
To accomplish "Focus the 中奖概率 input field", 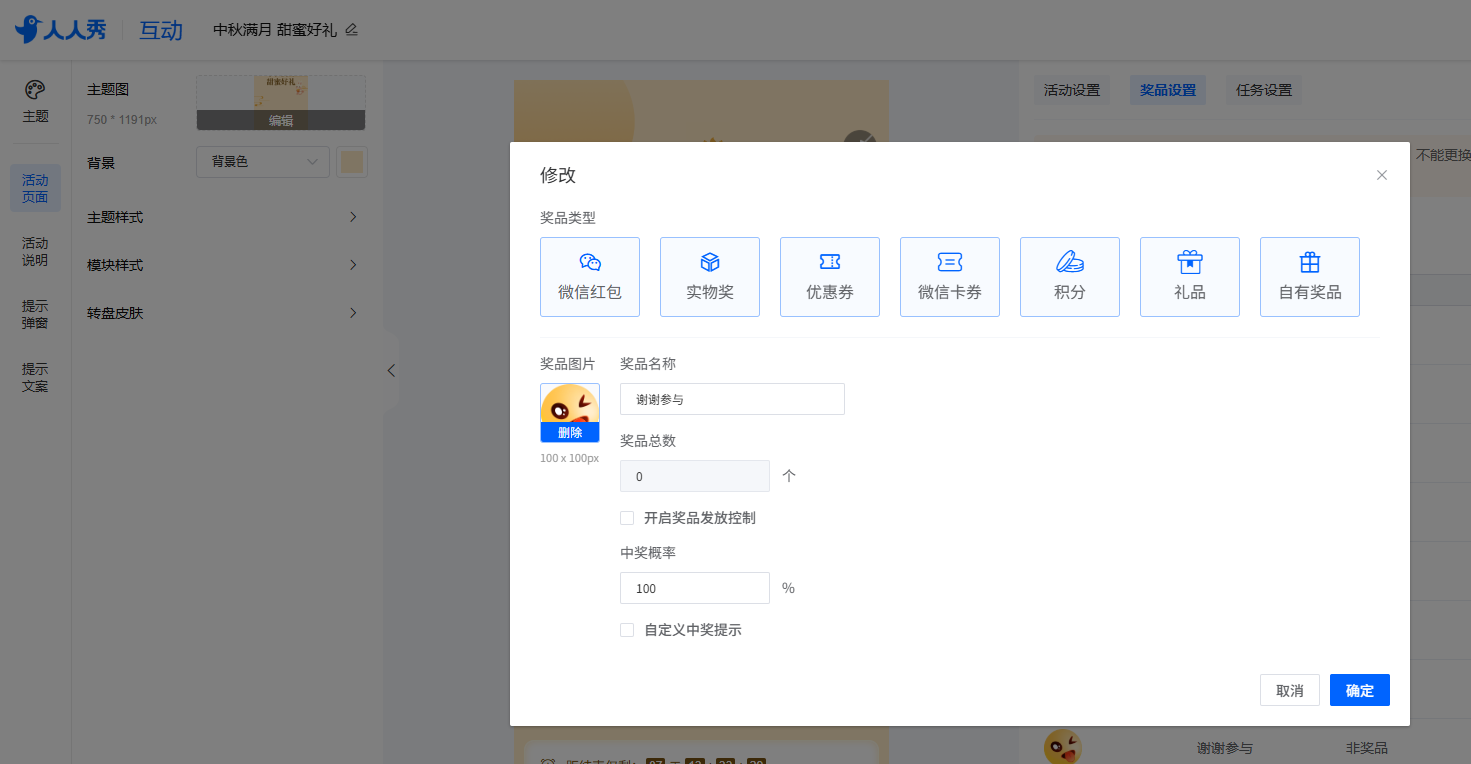I will coord(695,588).
